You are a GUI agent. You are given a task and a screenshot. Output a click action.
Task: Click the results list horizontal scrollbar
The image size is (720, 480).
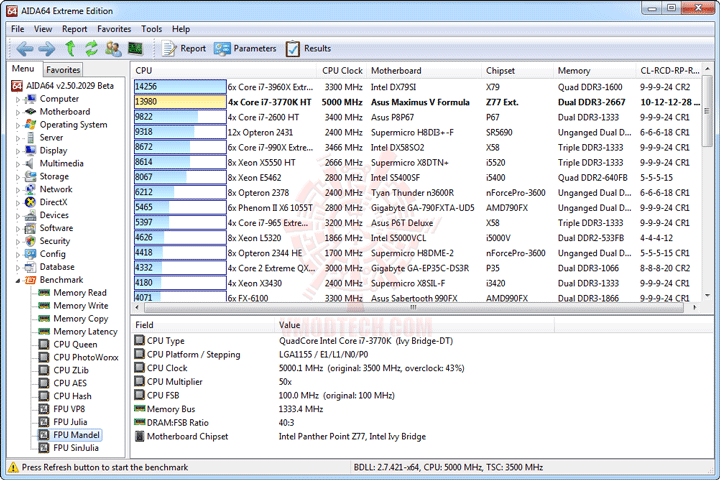414,307
